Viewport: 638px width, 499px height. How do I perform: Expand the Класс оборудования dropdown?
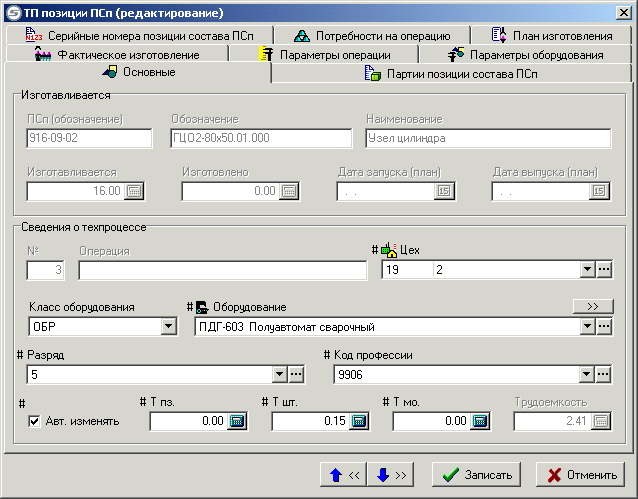point(167,326)
